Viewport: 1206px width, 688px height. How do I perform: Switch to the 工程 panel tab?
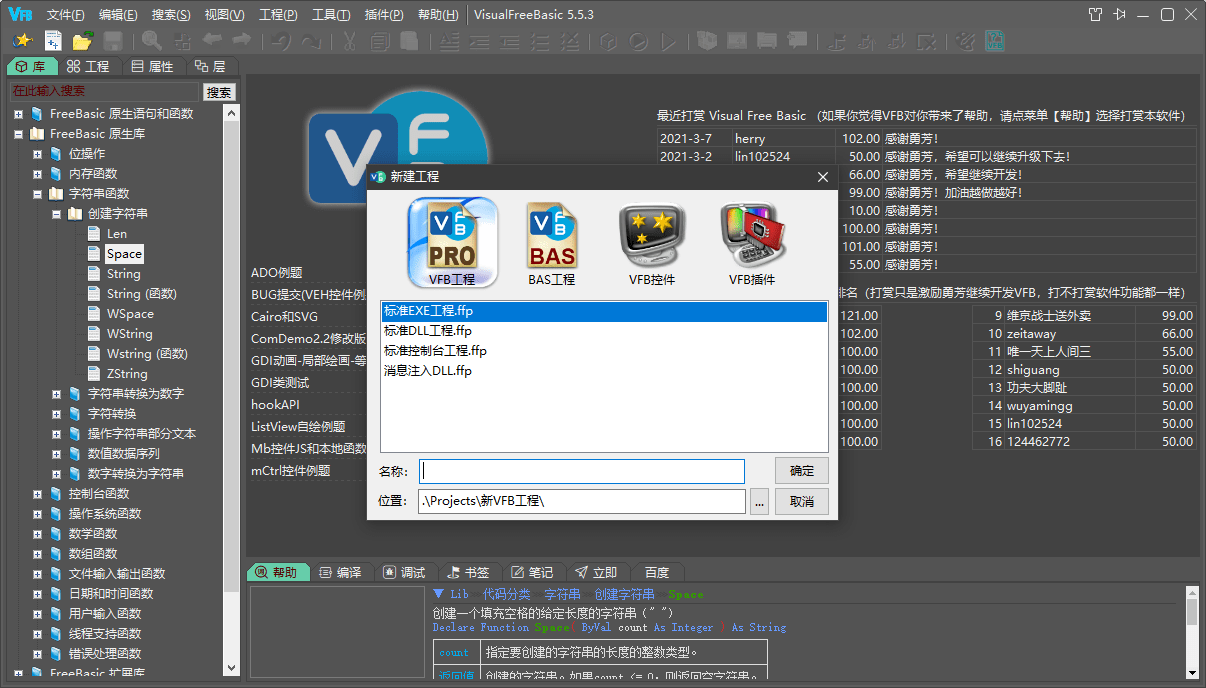point(89,66)
